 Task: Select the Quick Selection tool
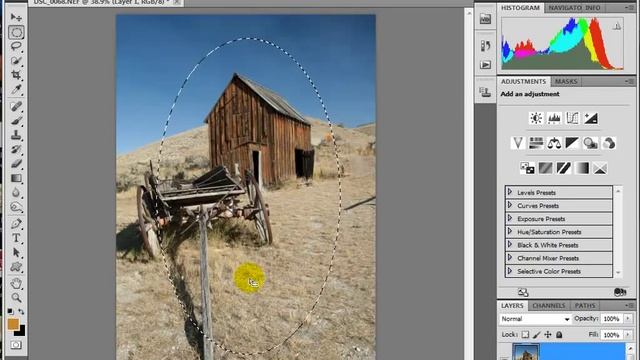[16, 61]
